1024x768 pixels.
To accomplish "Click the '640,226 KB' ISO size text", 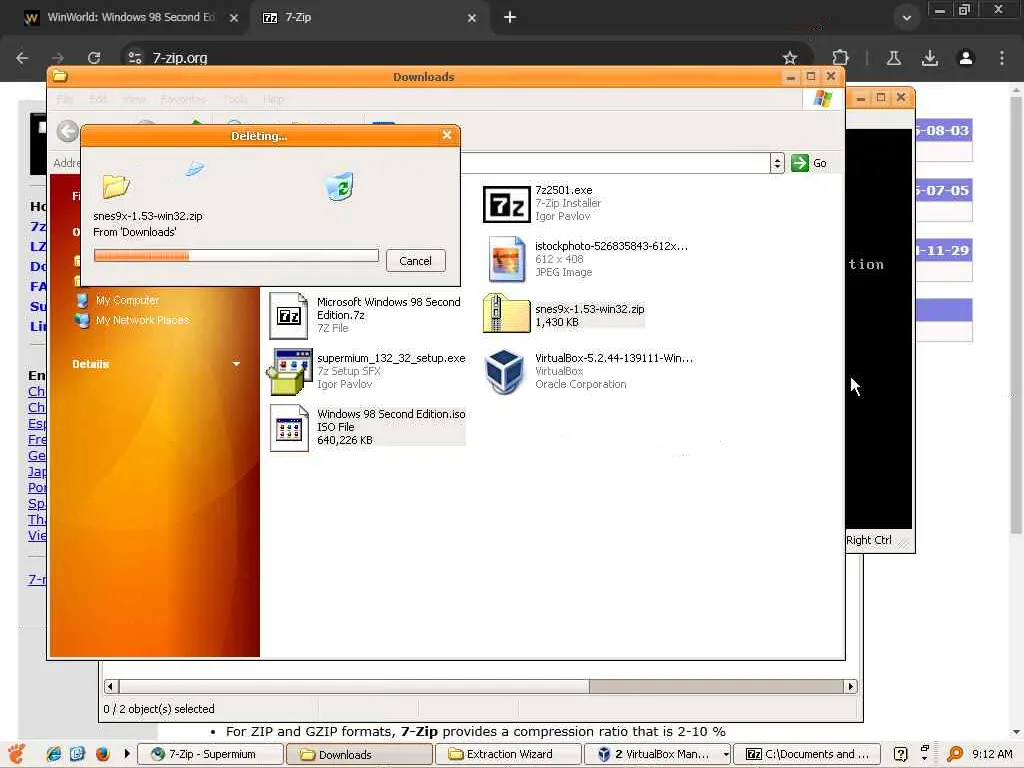I will (x=345, y=440).
